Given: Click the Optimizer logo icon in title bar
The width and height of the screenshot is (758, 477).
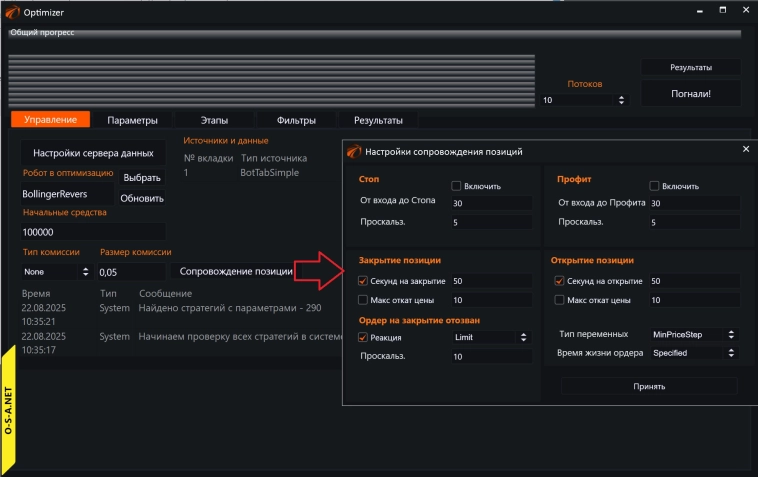Looking at the screenshot, I should (12, 11).
